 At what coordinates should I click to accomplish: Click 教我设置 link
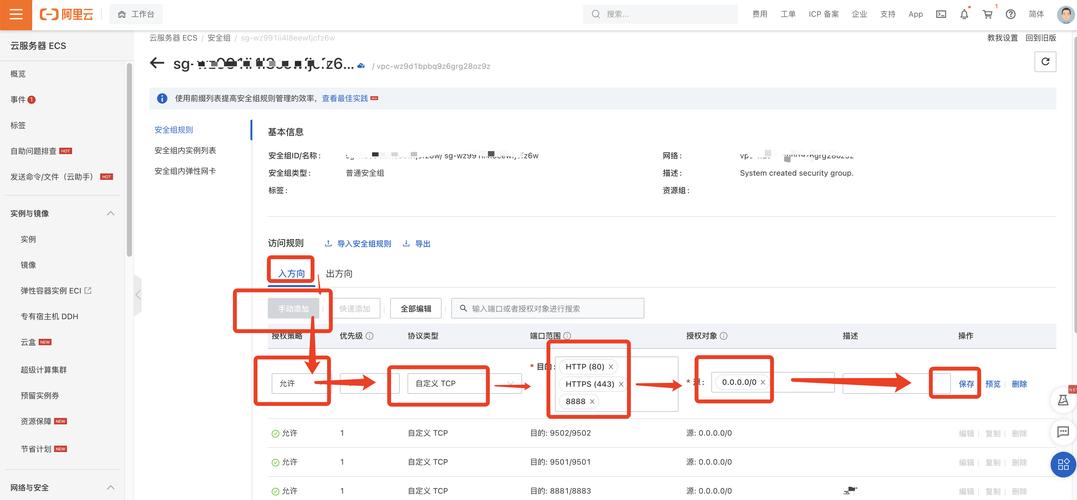(x=1003, y=38)
